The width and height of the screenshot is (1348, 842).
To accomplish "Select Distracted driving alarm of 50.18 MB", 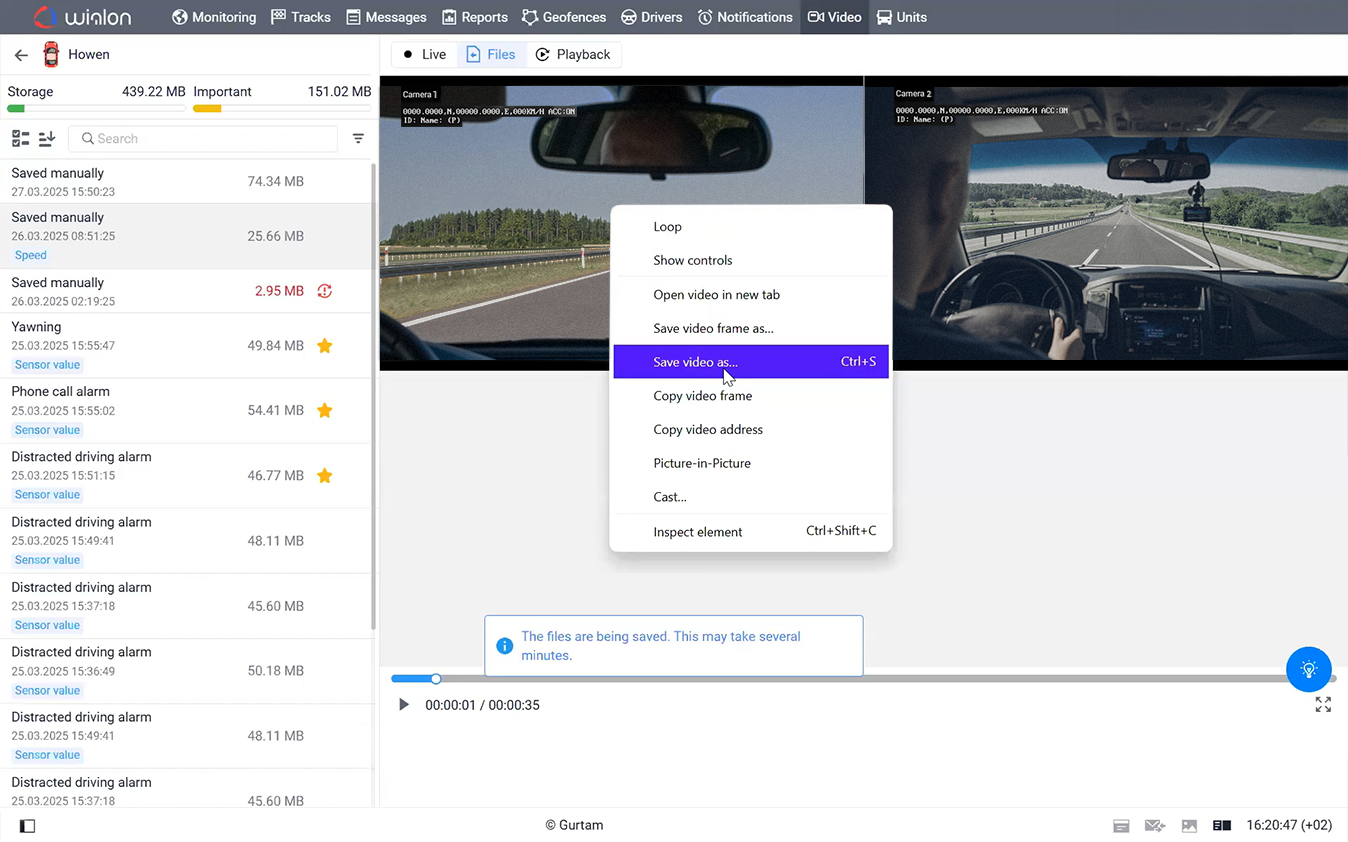I will pyautogui.click(x=186, y=671).
